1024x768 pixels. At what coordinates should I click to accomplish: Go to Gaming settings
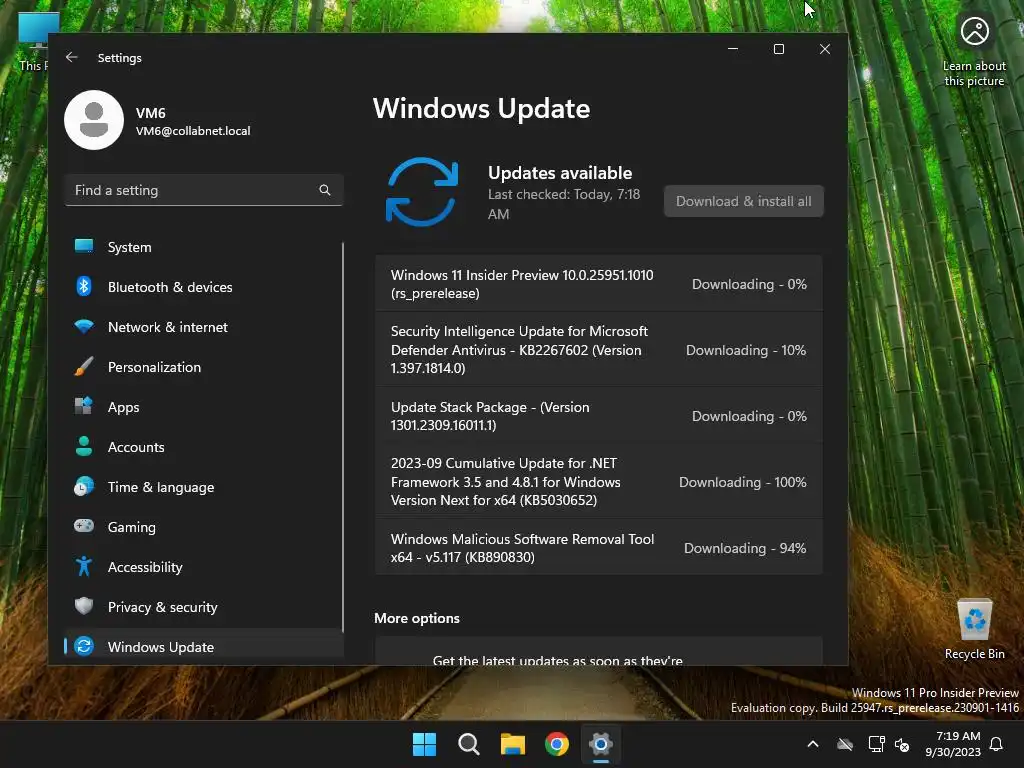tap(203, 527)
